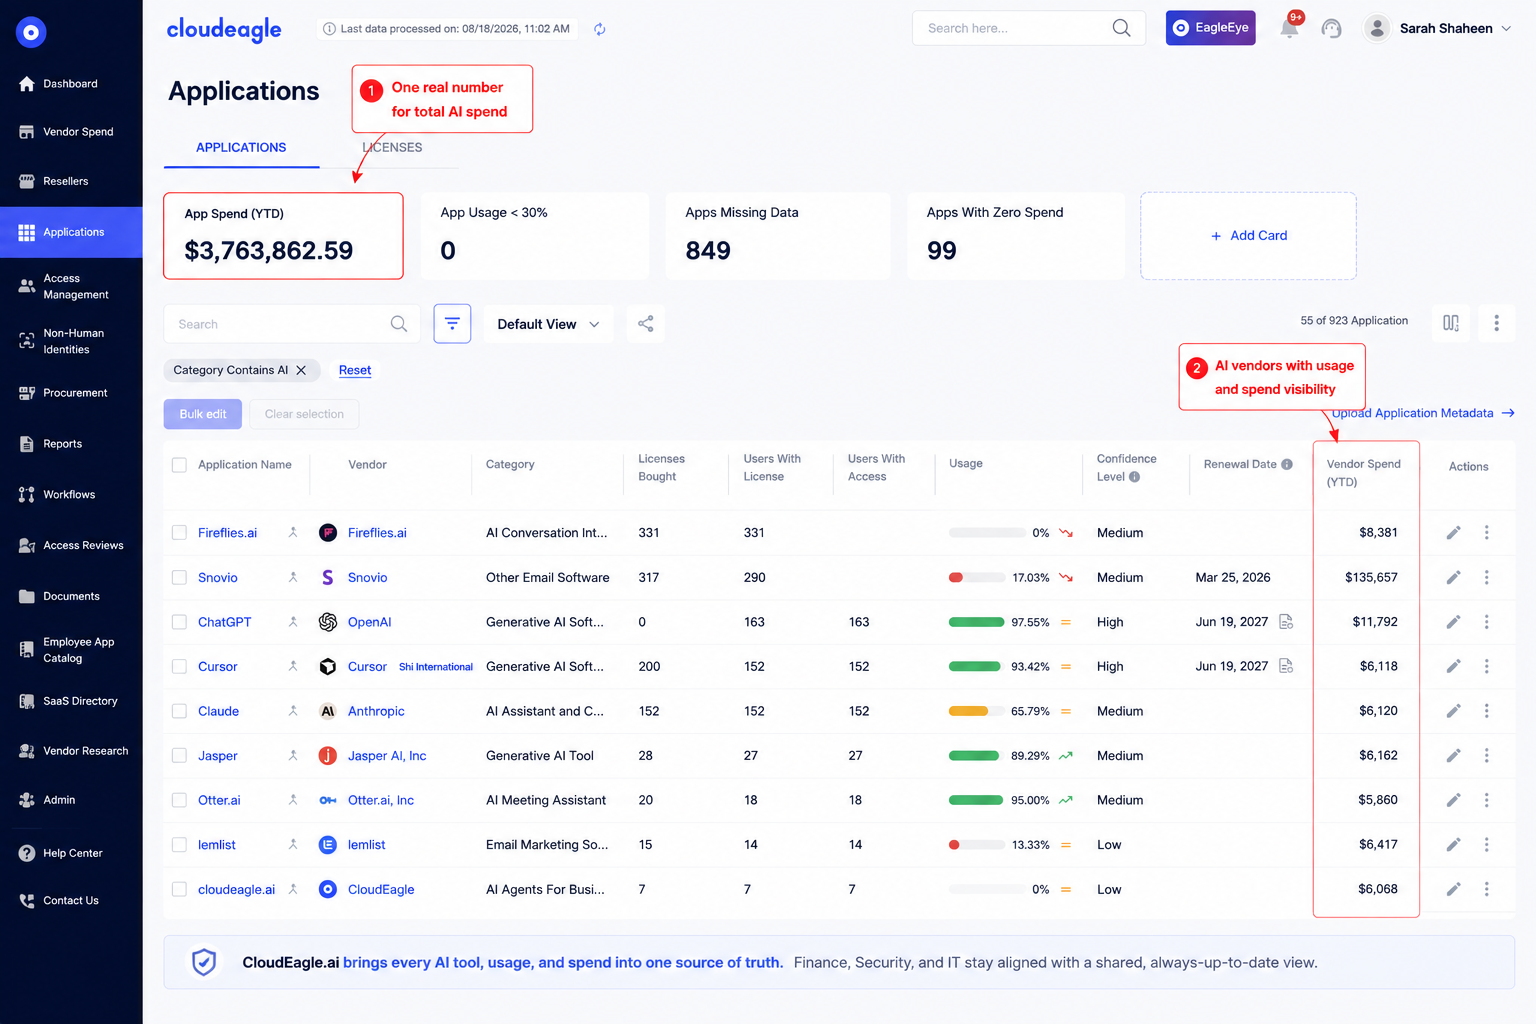
Task: Open Workflows in the sidebar
Action: click(x=71, y=495)
